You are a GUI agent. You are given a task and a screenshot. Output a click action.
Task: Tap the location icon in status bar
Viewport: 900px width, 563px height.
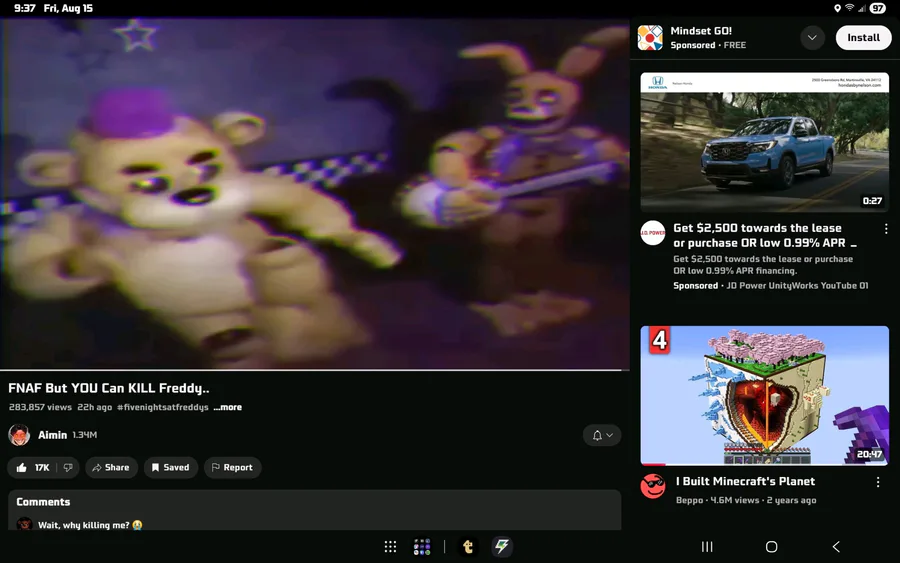pos(837,8)
